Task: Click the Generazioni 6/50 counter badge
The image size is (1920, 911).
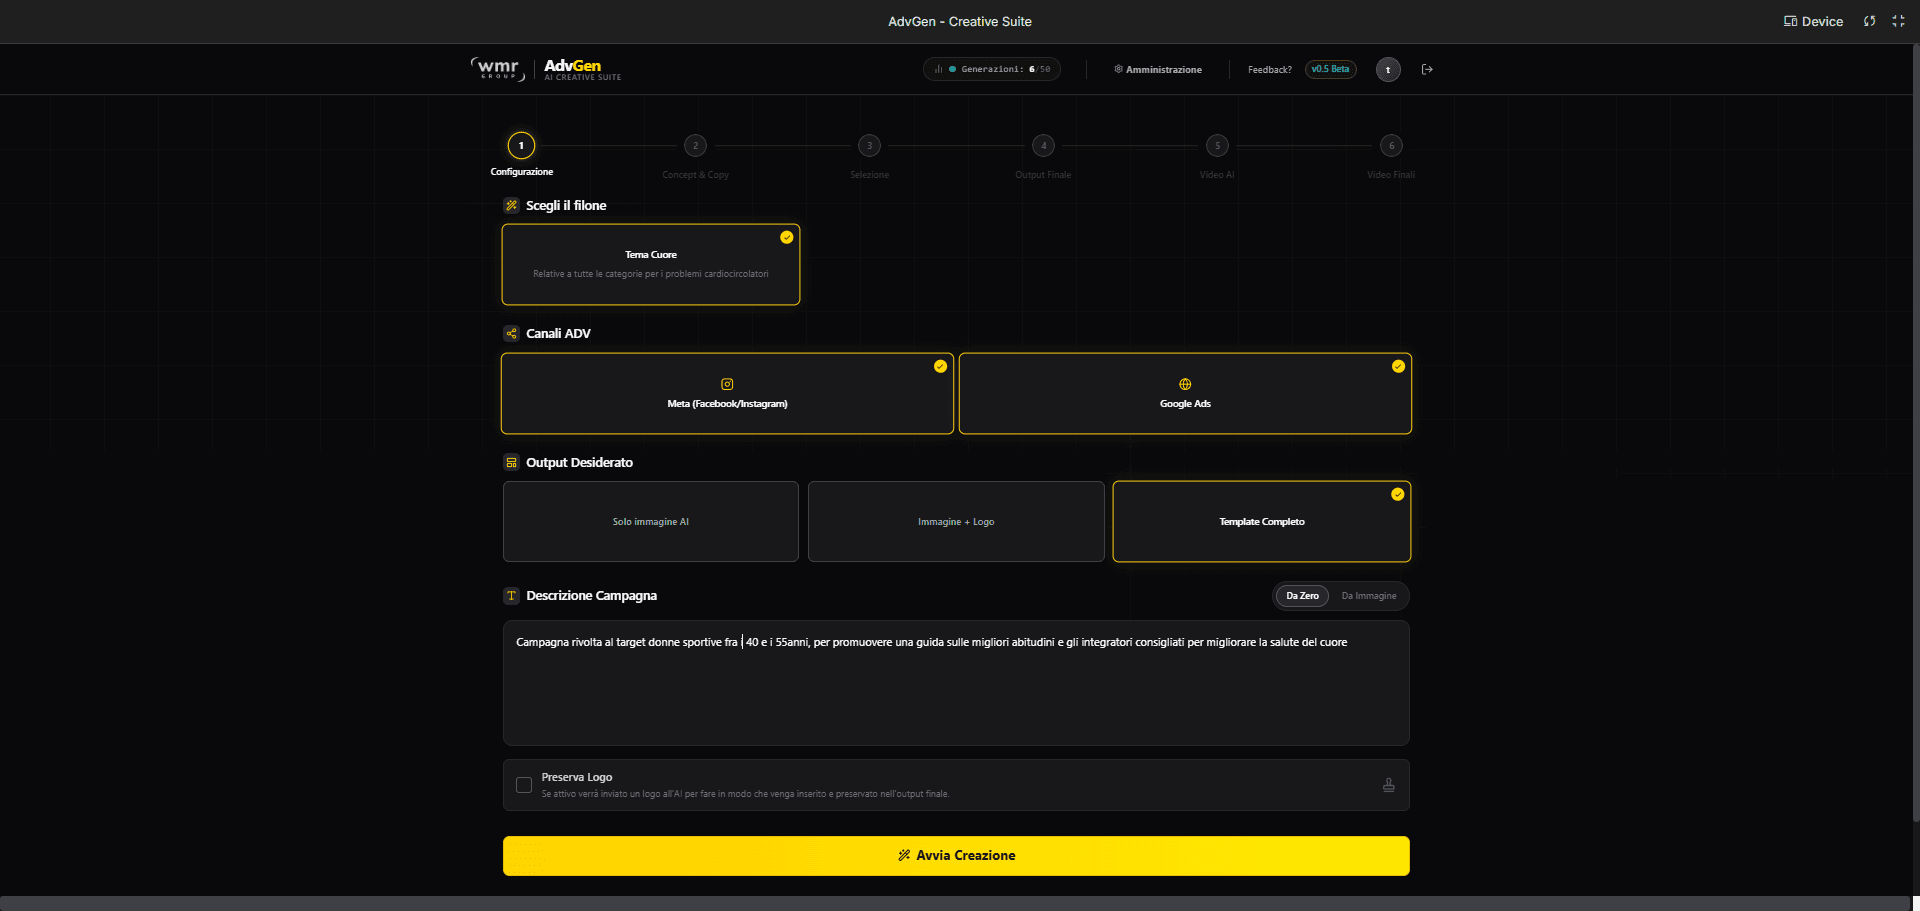Action: (991, 69)
